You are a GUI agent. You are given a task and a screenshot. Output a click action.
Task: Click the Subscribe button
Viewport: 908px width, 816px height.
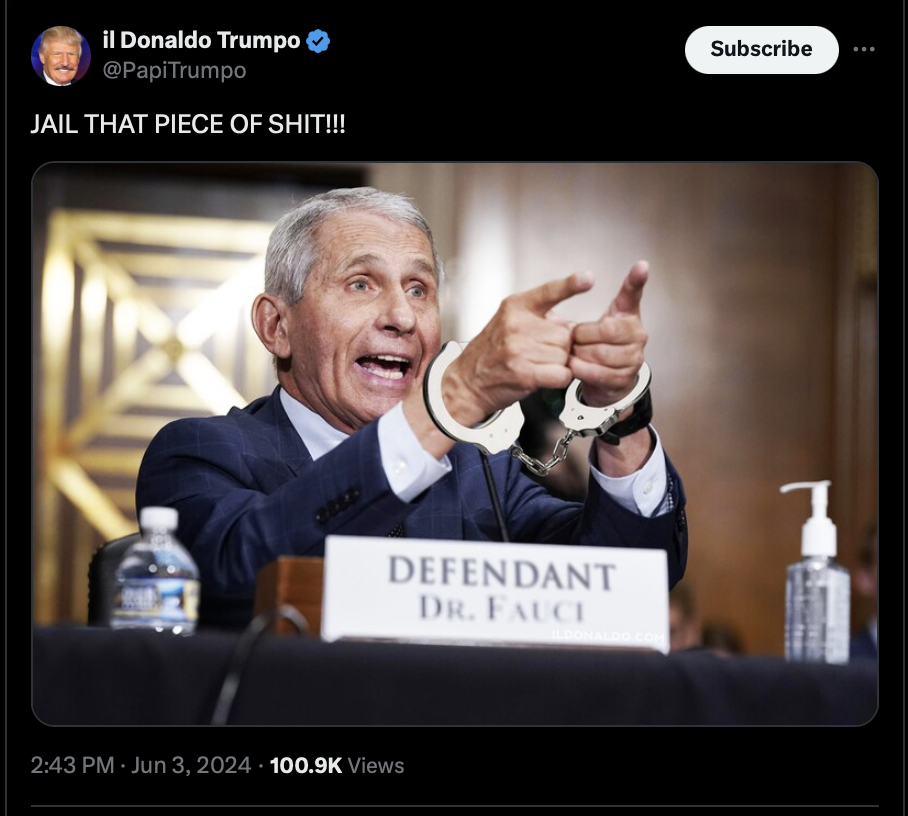(761, 49)
